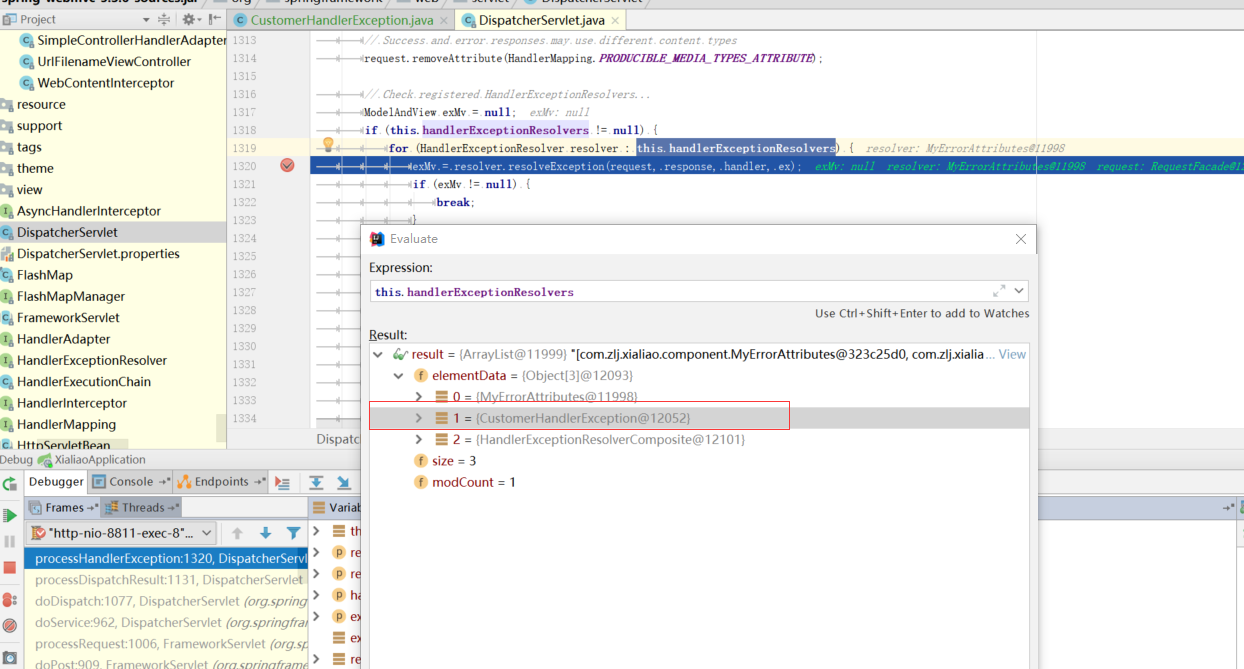Open the expression history dropdown

(x=1019, y=291)
